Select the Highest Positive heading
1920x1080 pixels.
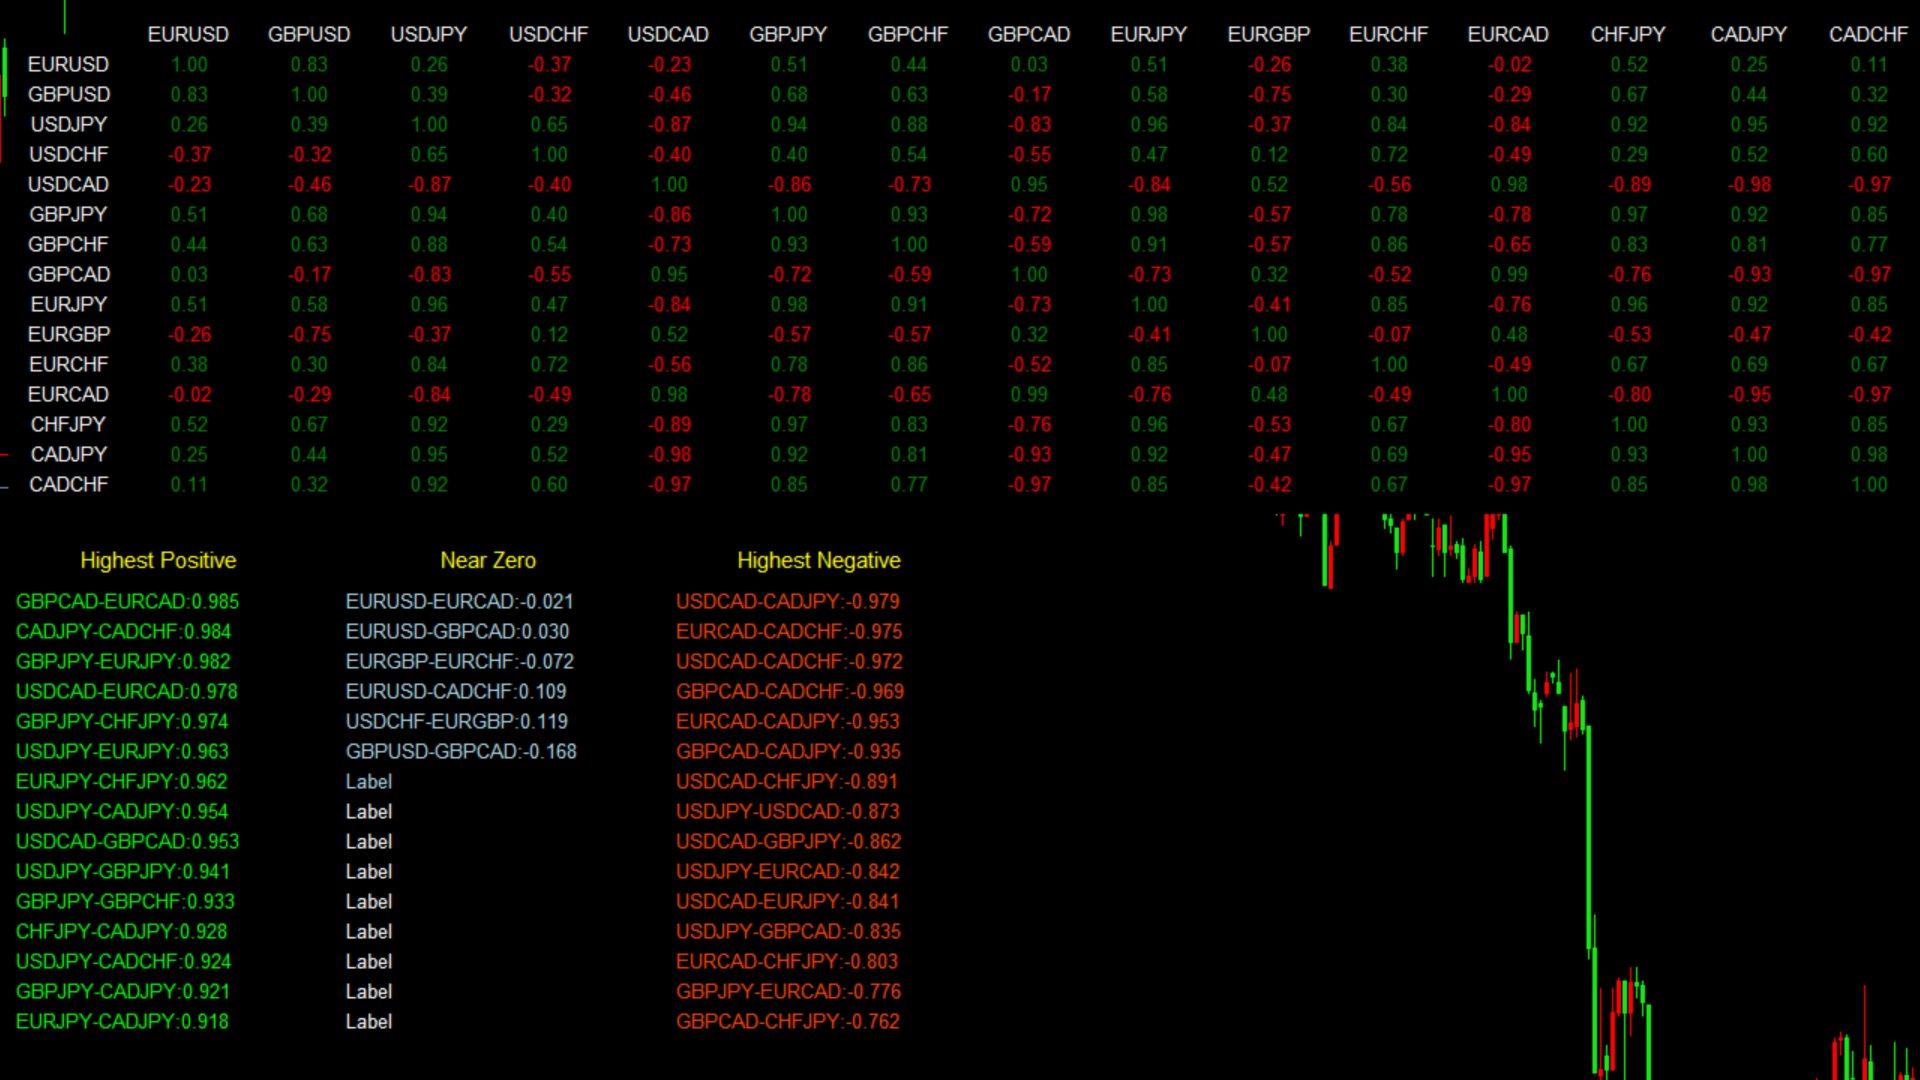pyautogui.click(x=158, y=560)
